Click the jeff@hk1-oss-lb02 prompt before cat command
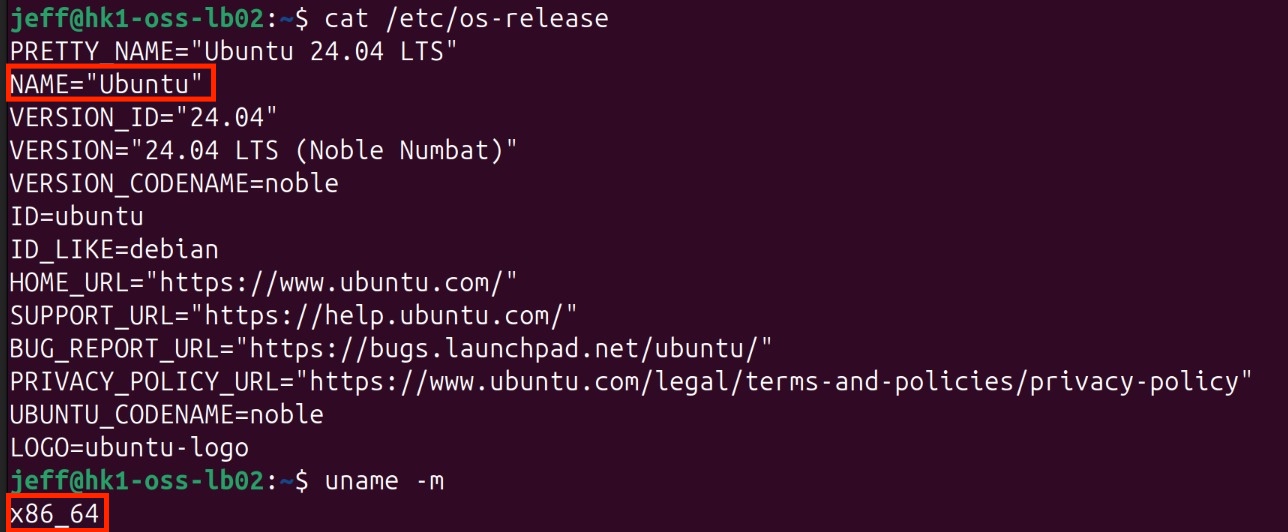This screenshot has width=1288, height=532. pyautogui.click(x=138, y=19)
